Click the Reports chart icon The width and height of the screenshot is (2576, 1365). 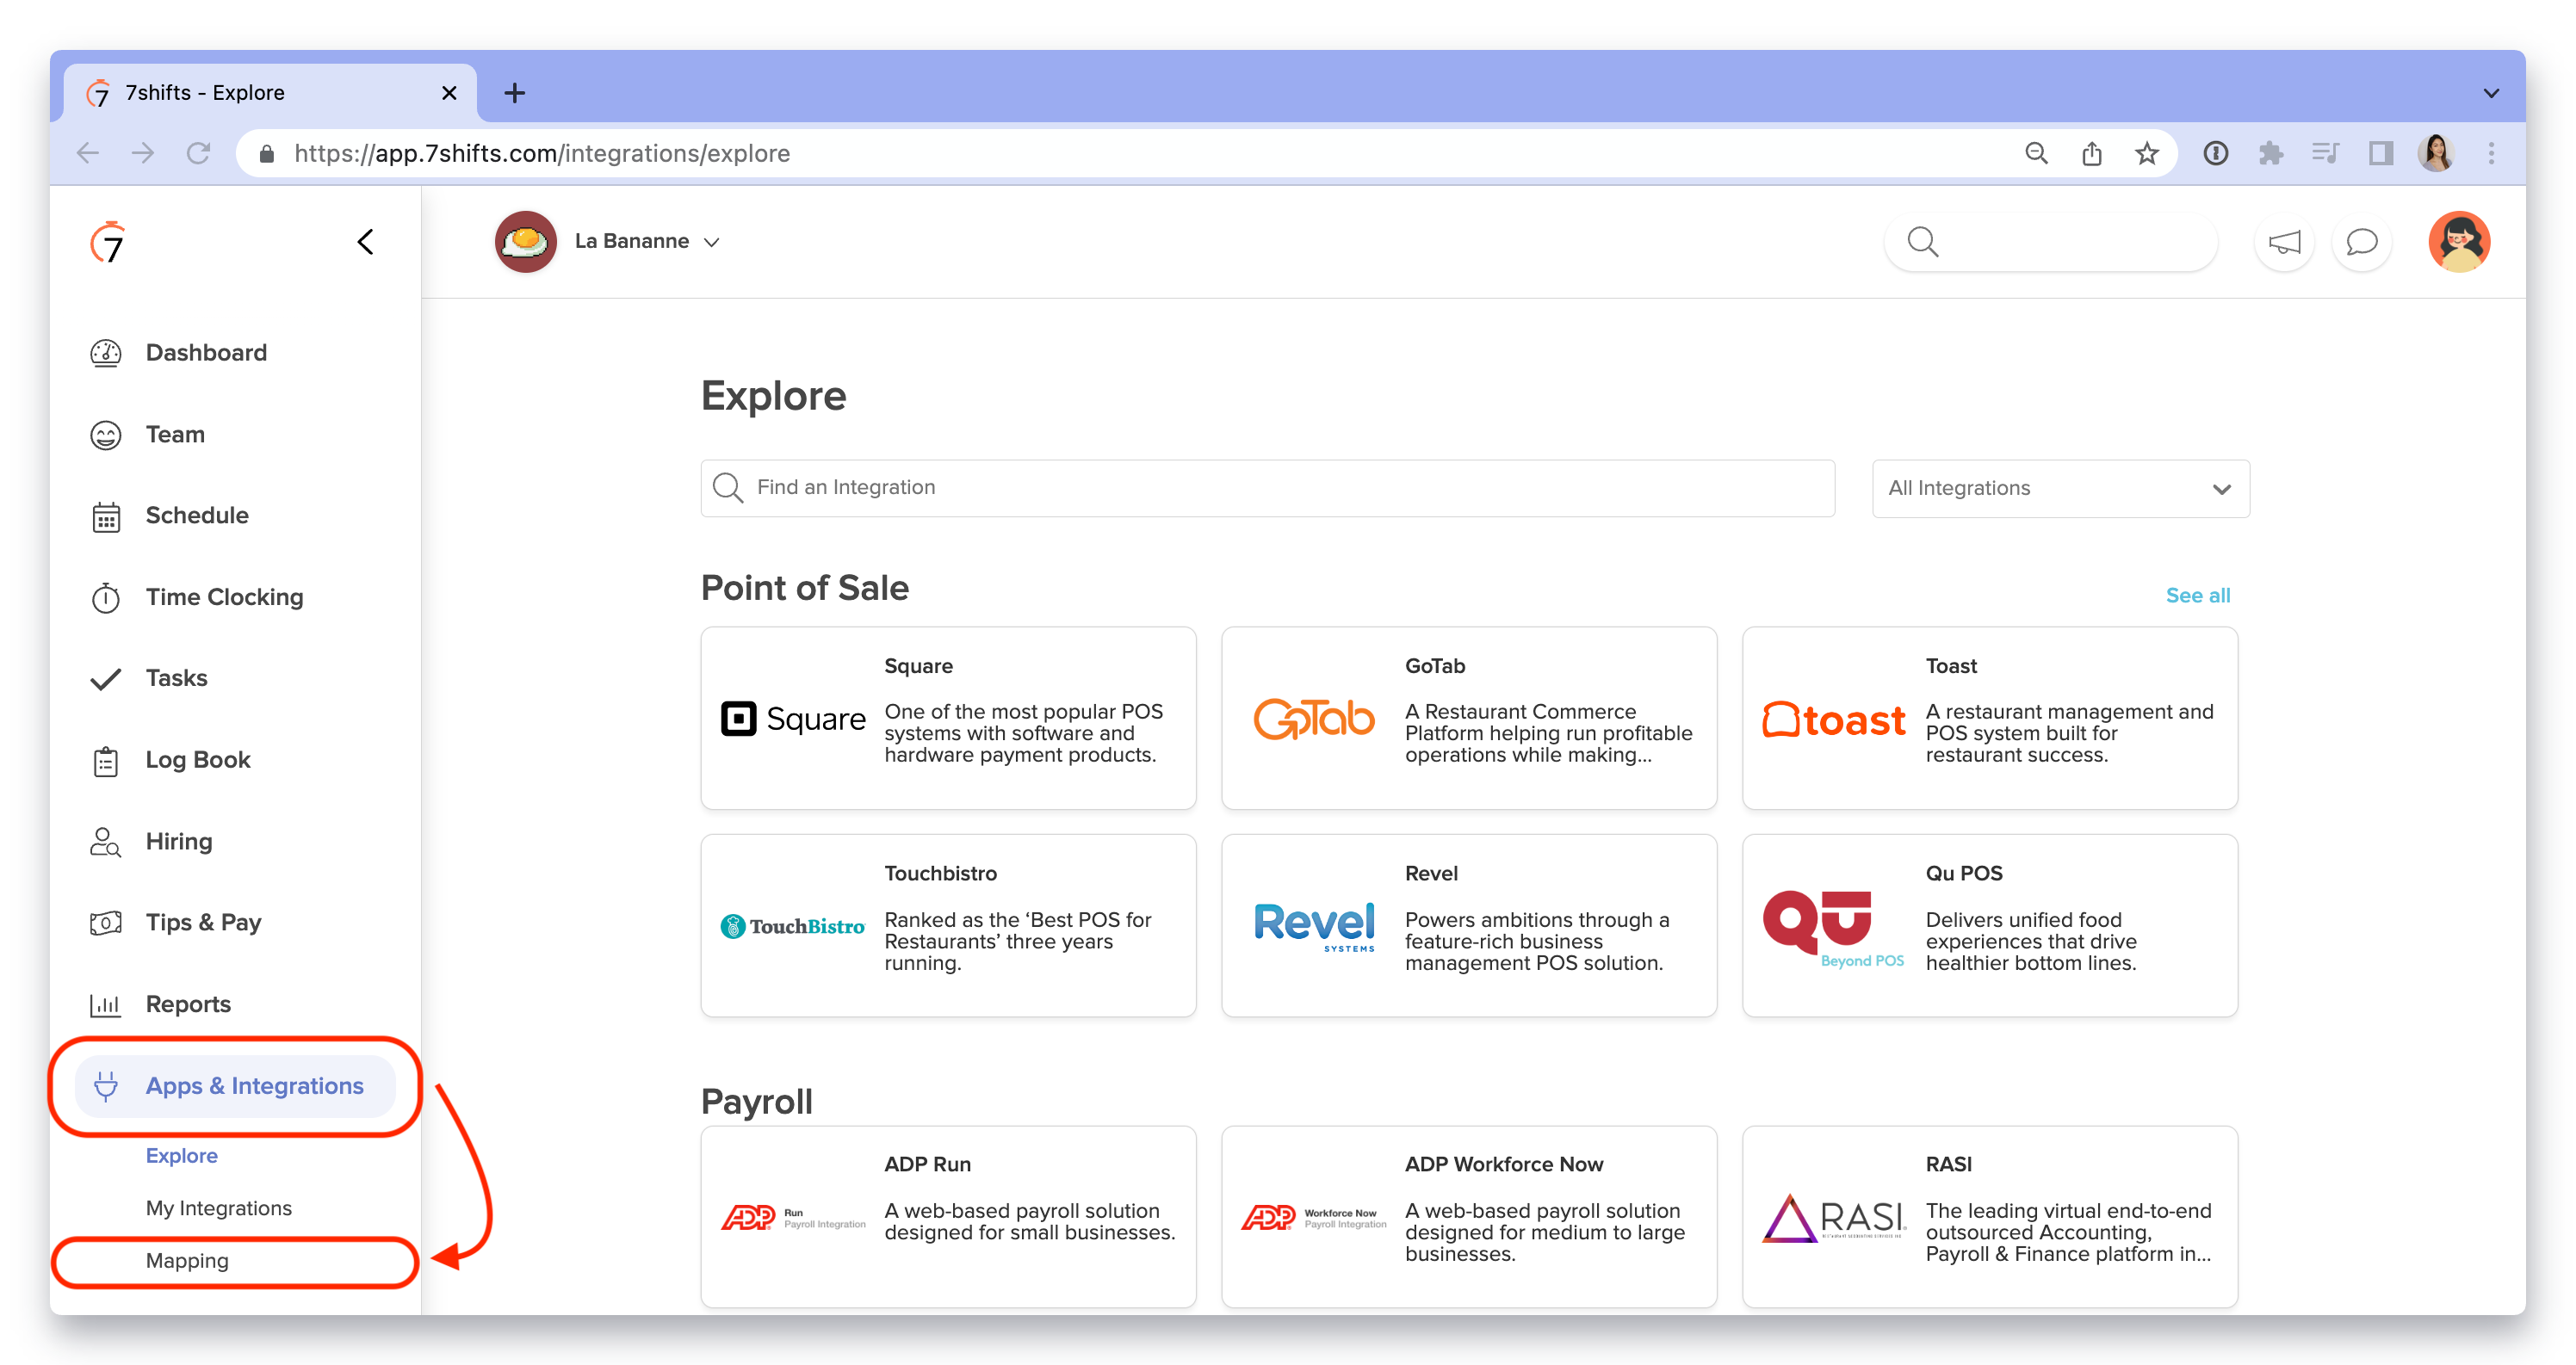106,1004
